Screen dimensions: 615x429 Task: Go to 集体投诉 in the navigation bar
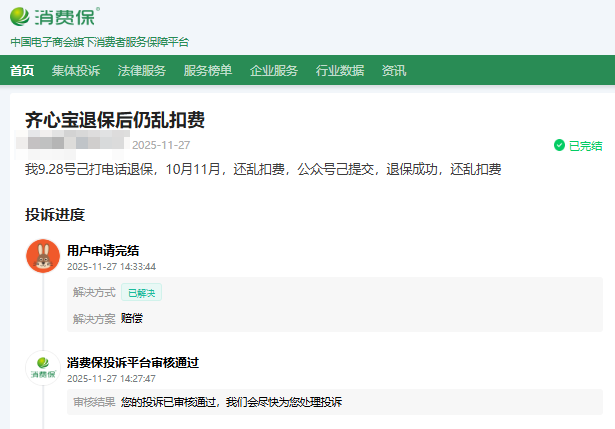tap(76, 70)
